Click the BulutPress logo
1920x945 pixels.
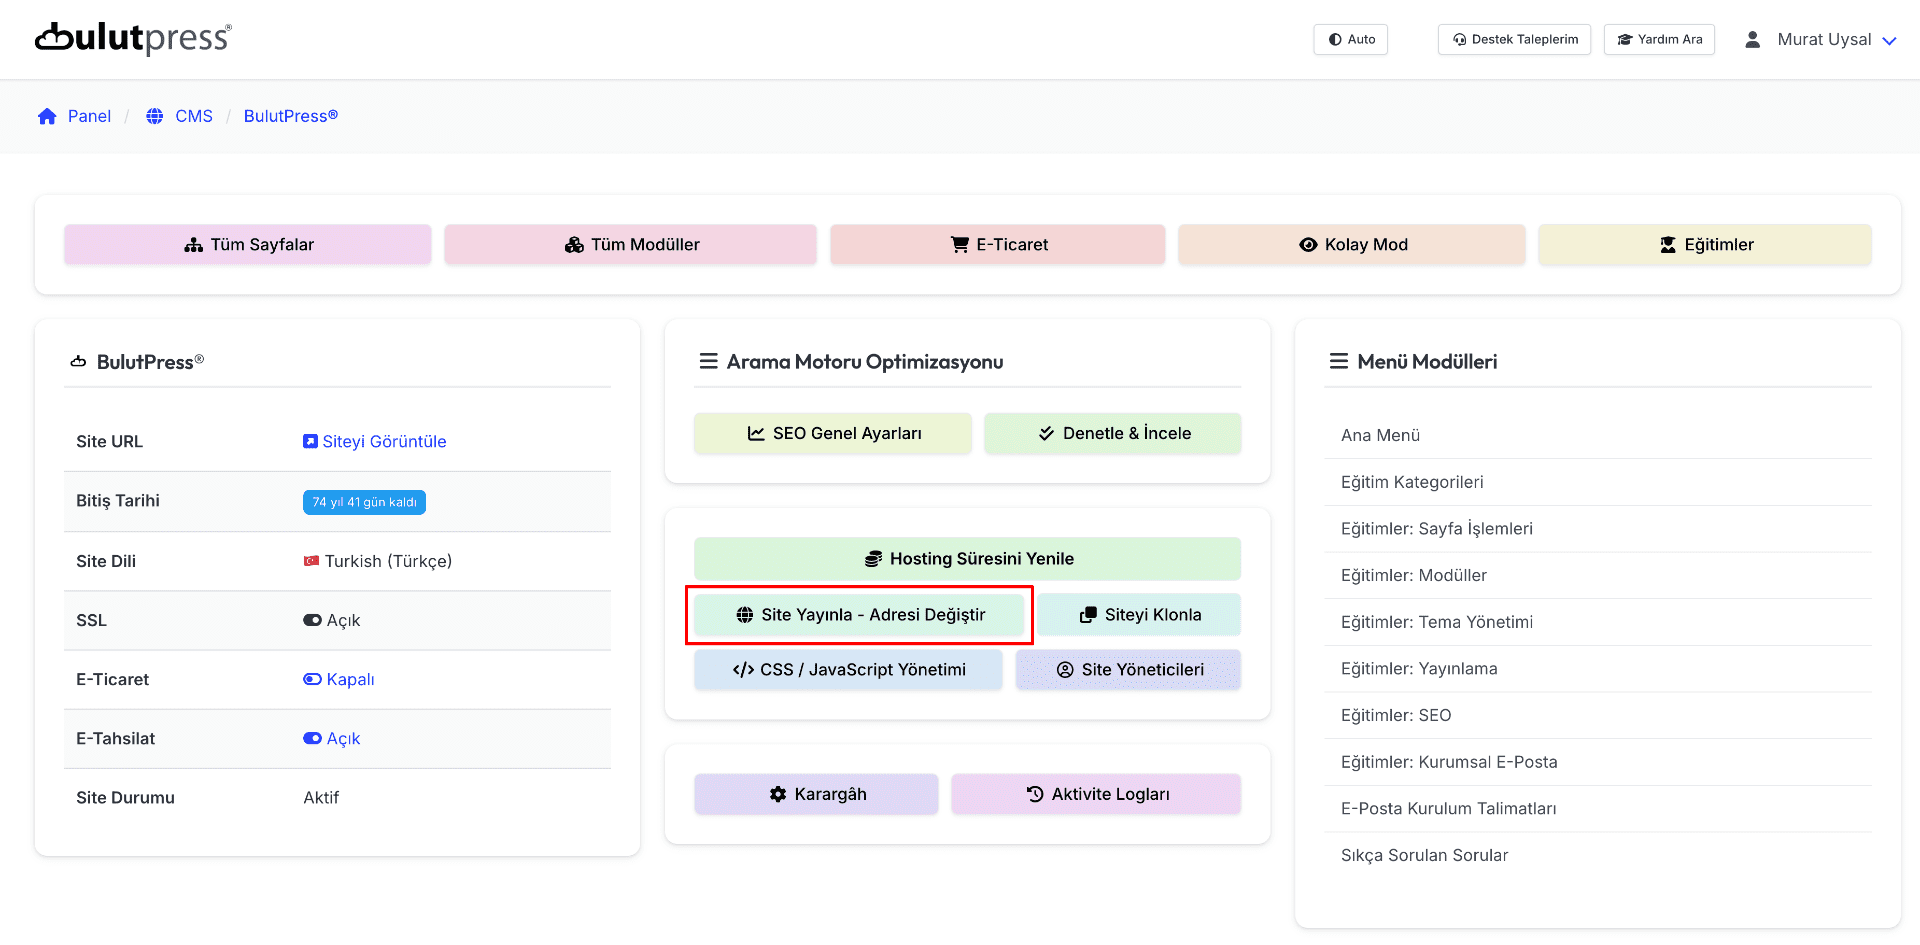133,38
